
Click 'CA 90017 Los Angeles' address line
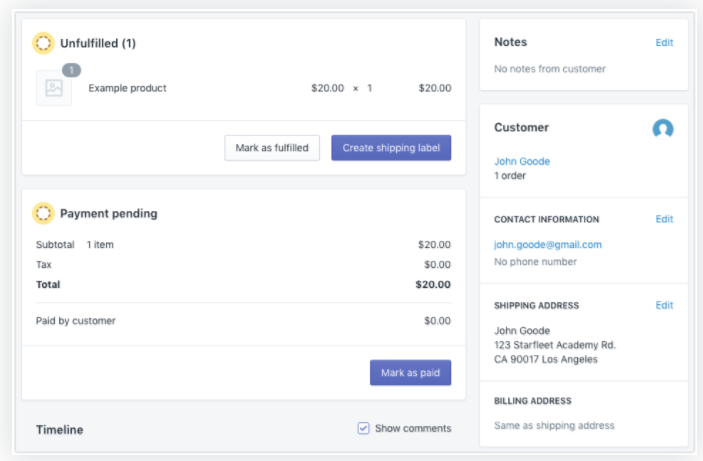pyautogui.click(x=546, y=359)
